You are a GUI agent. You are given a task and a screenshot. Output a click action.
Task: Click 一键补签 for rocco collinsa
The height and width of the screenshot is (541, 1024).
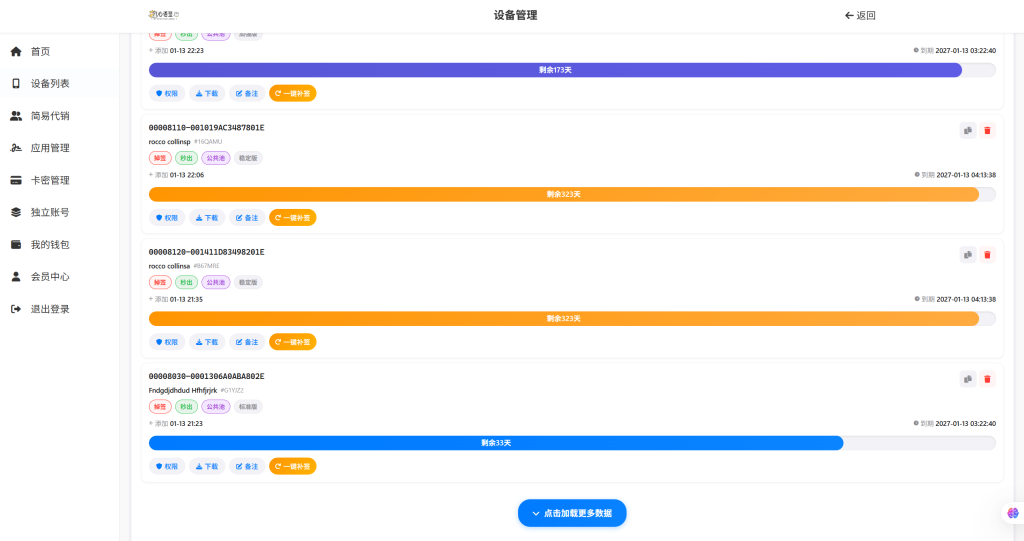293,342
